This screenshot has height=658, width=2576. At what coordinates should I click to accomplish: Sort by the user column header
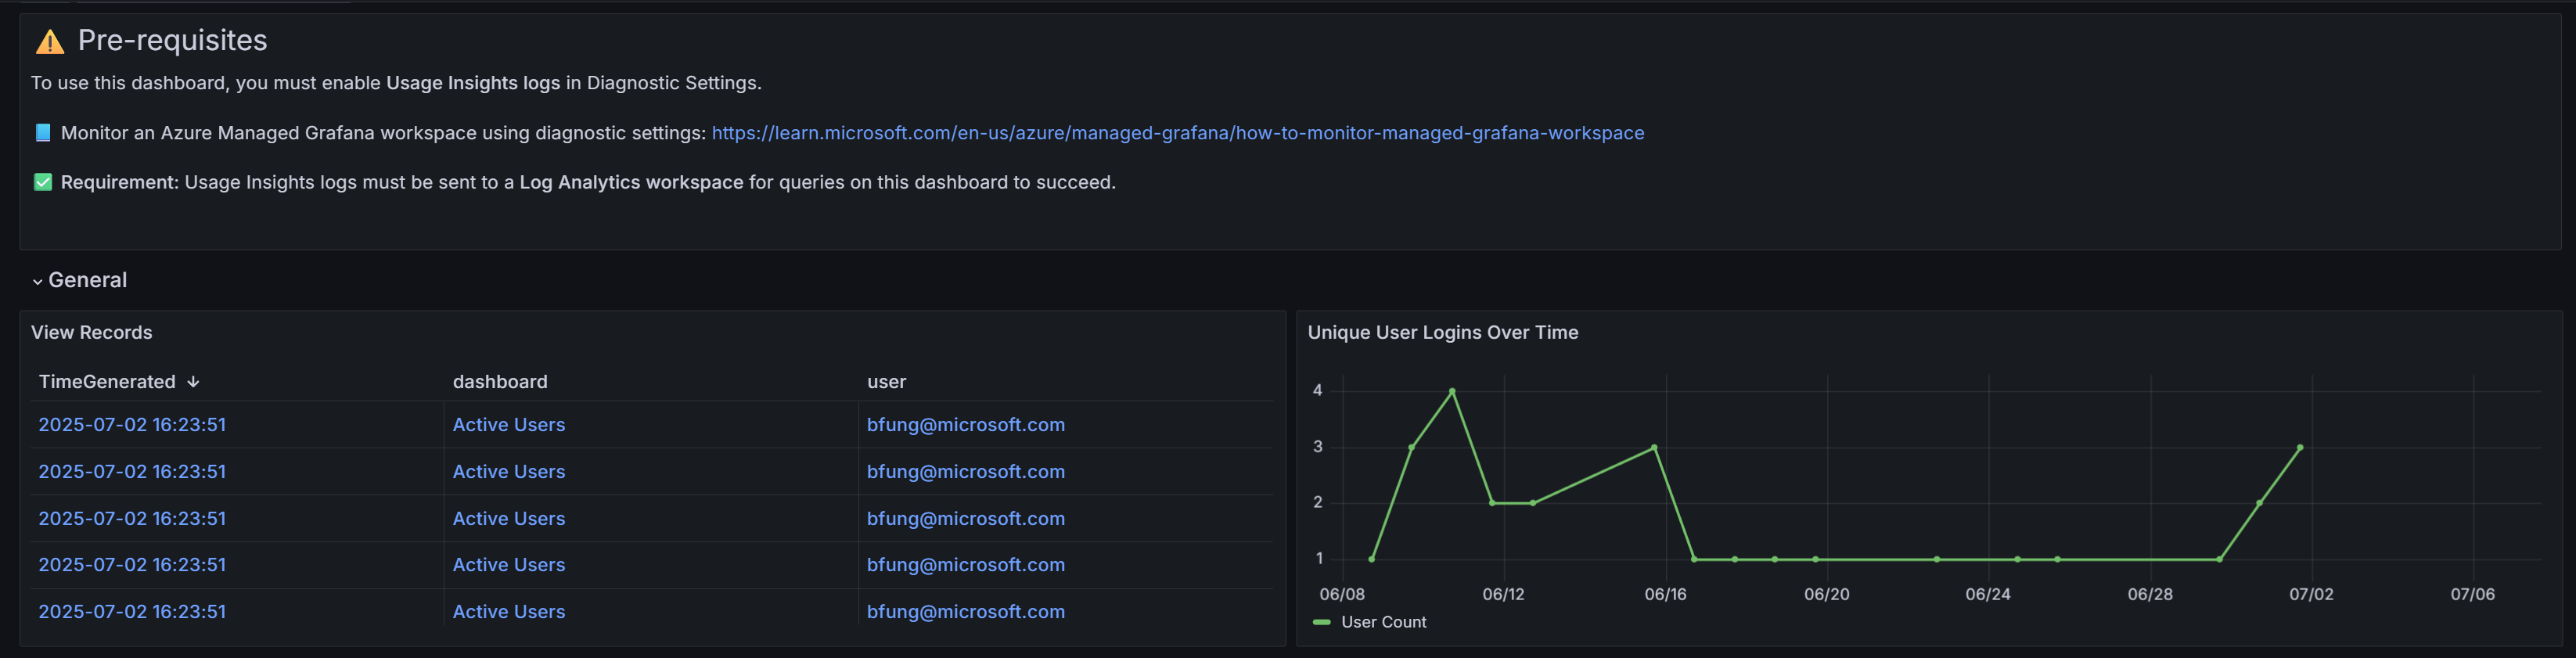tap(886, 382)
